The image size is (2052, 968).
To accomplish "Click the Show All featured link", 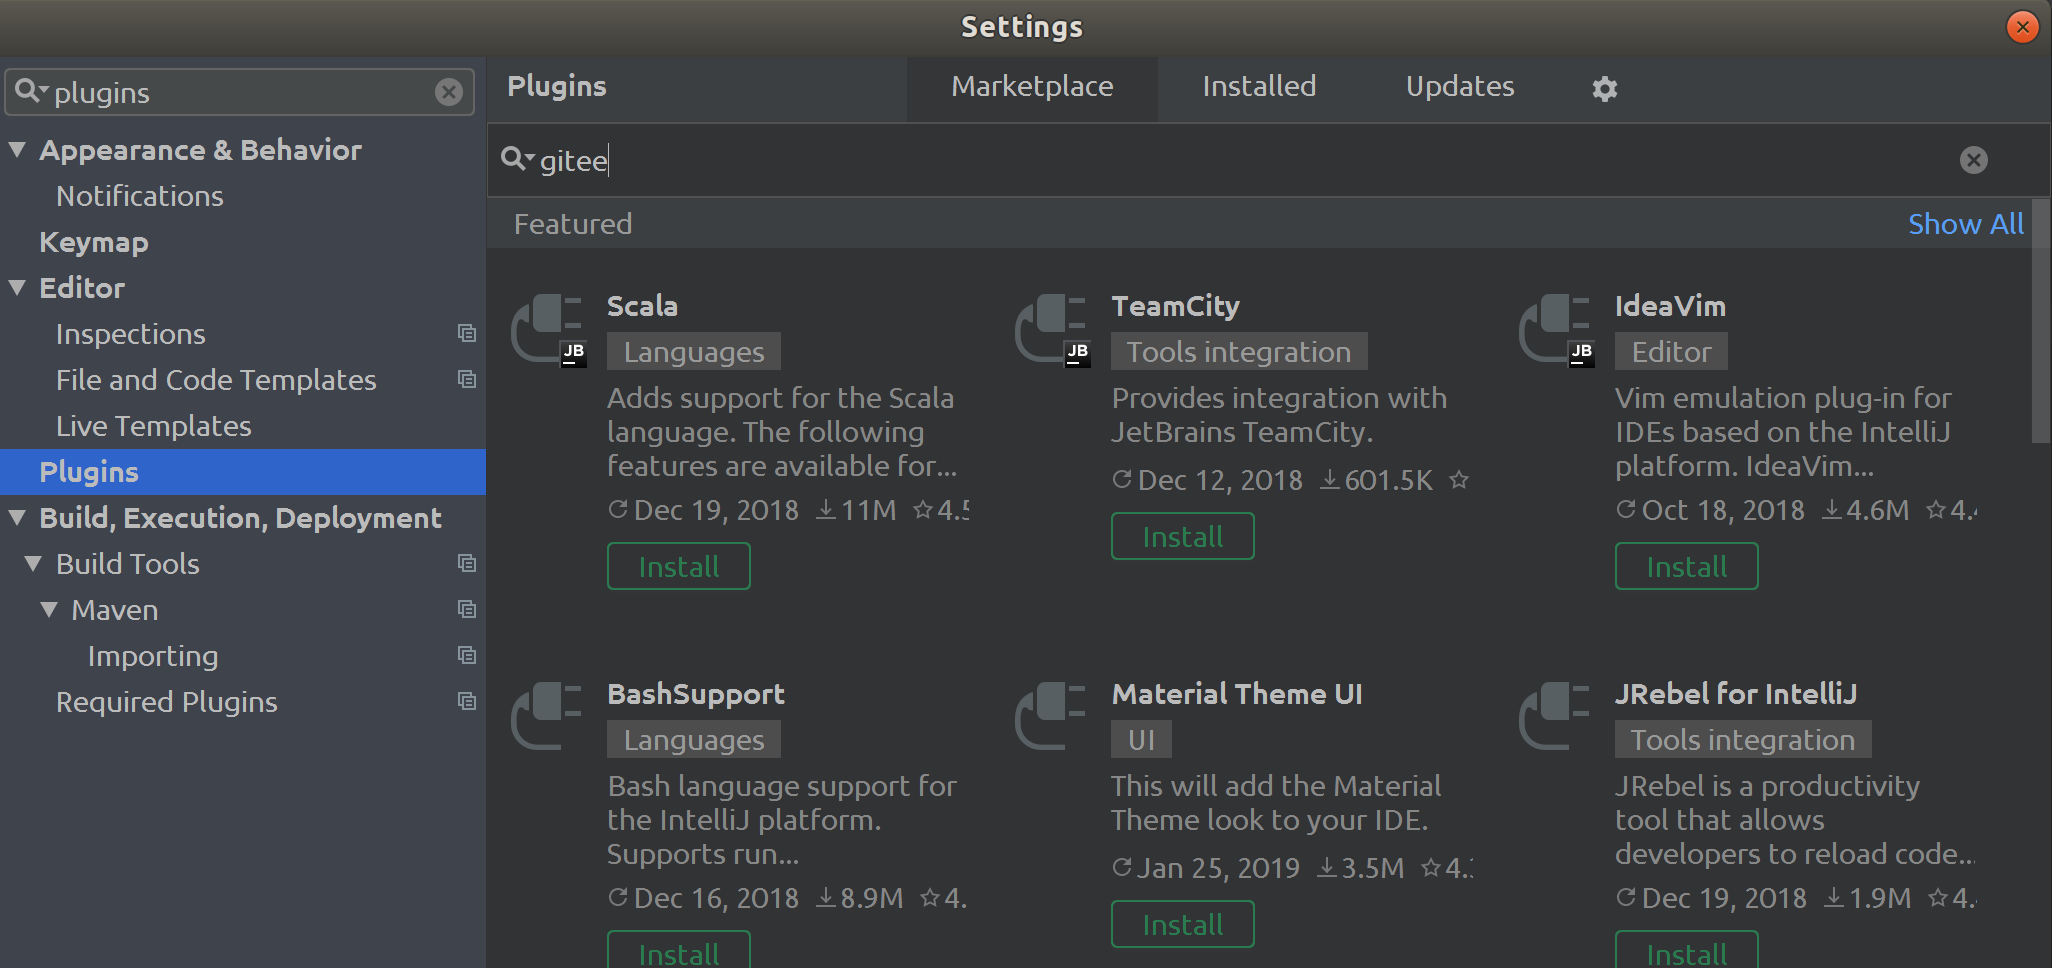I will (x=1965, y=224).
